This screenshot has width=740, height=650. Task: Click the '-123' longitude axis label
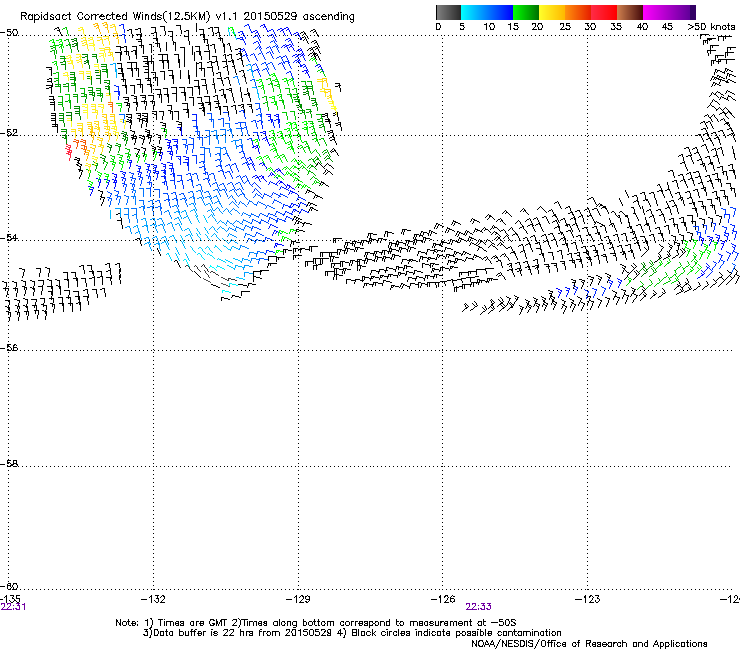pyautogui.click(x=588, y=599)
